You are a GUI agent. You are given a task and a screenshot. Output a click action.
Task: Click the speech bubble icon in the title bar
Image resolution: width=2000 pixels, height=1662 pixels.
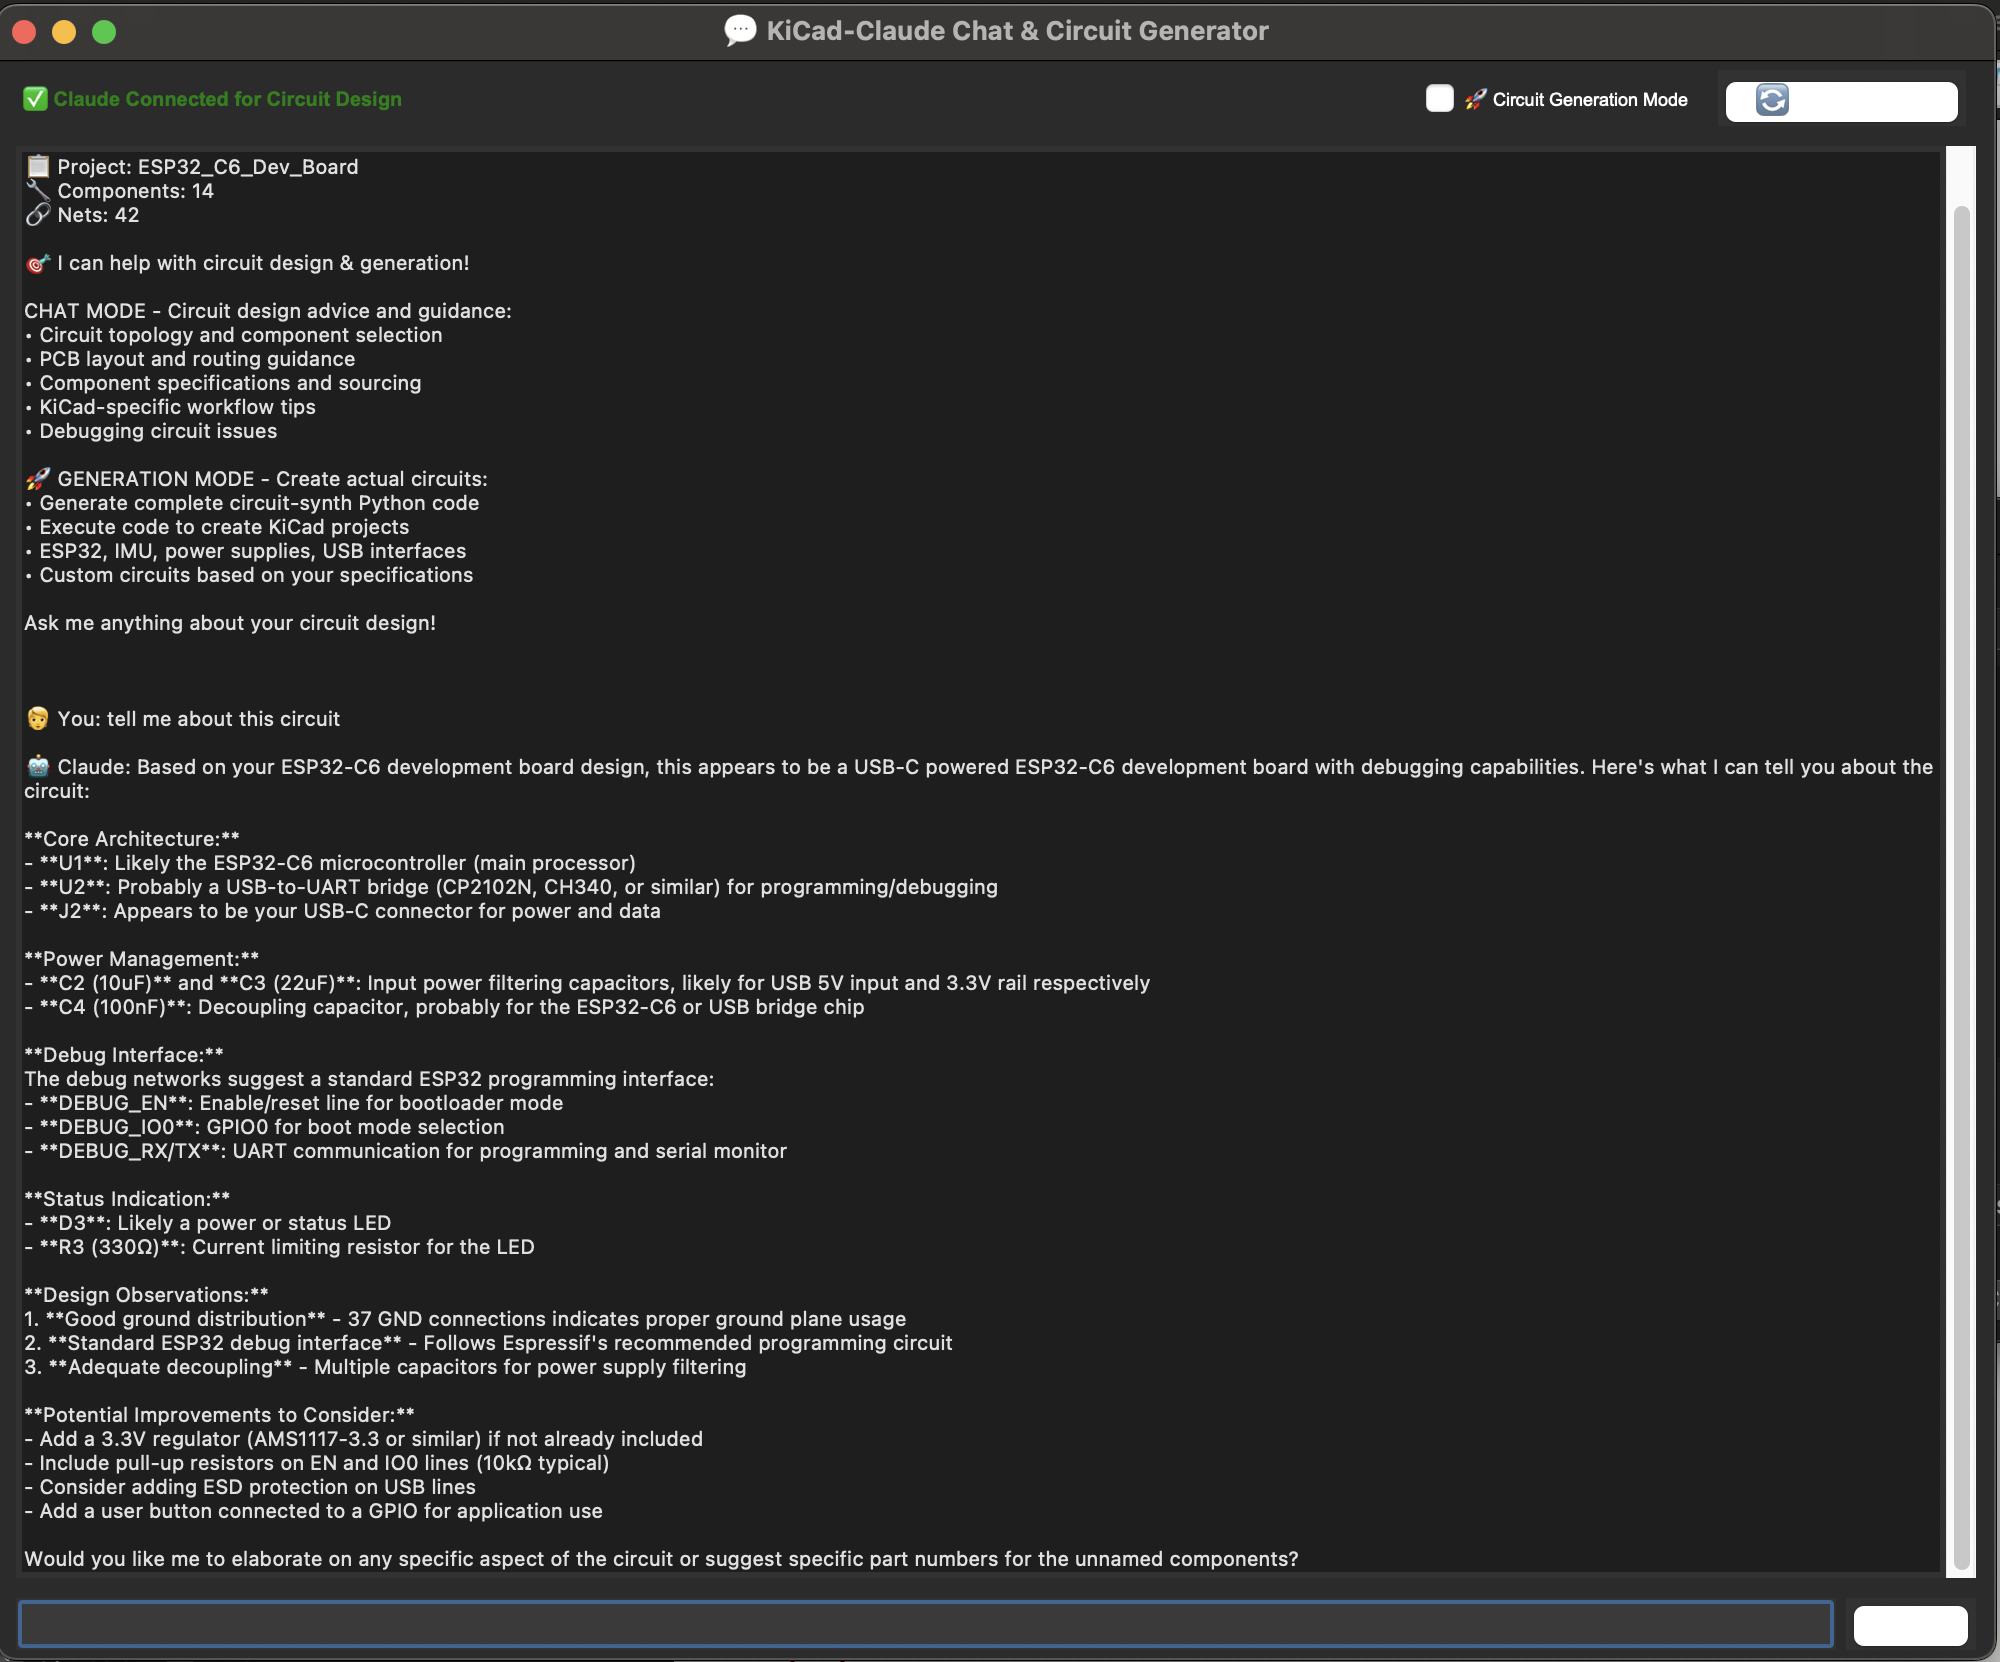740,31
